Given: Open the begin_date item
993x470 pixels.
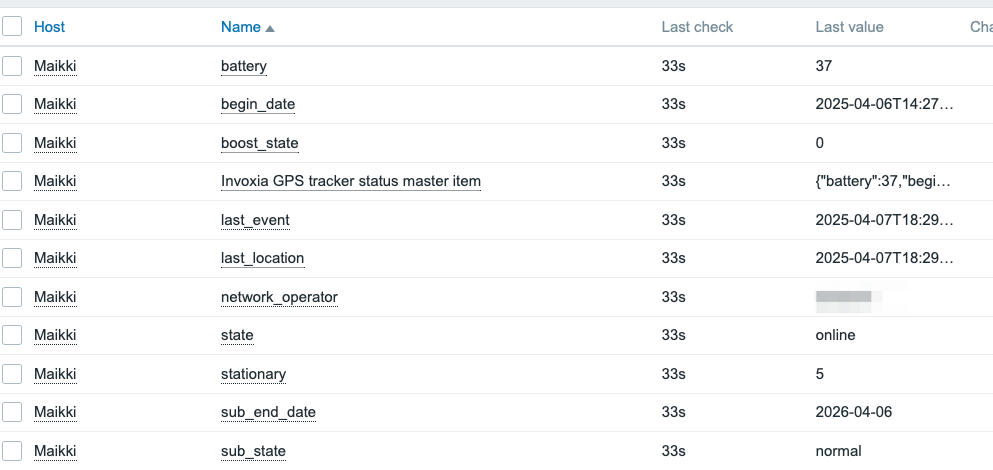Looking at the screenshot, I should 257,104.
